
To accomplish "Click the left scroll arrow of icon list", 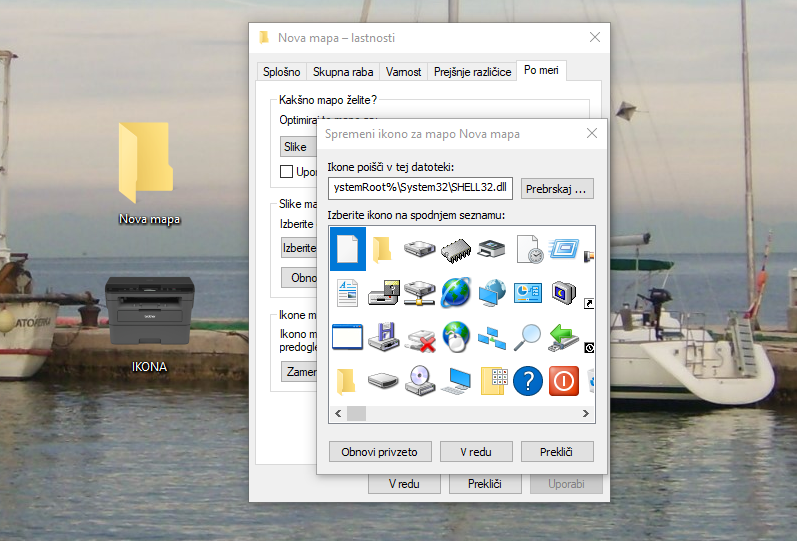I will point(337,413).
